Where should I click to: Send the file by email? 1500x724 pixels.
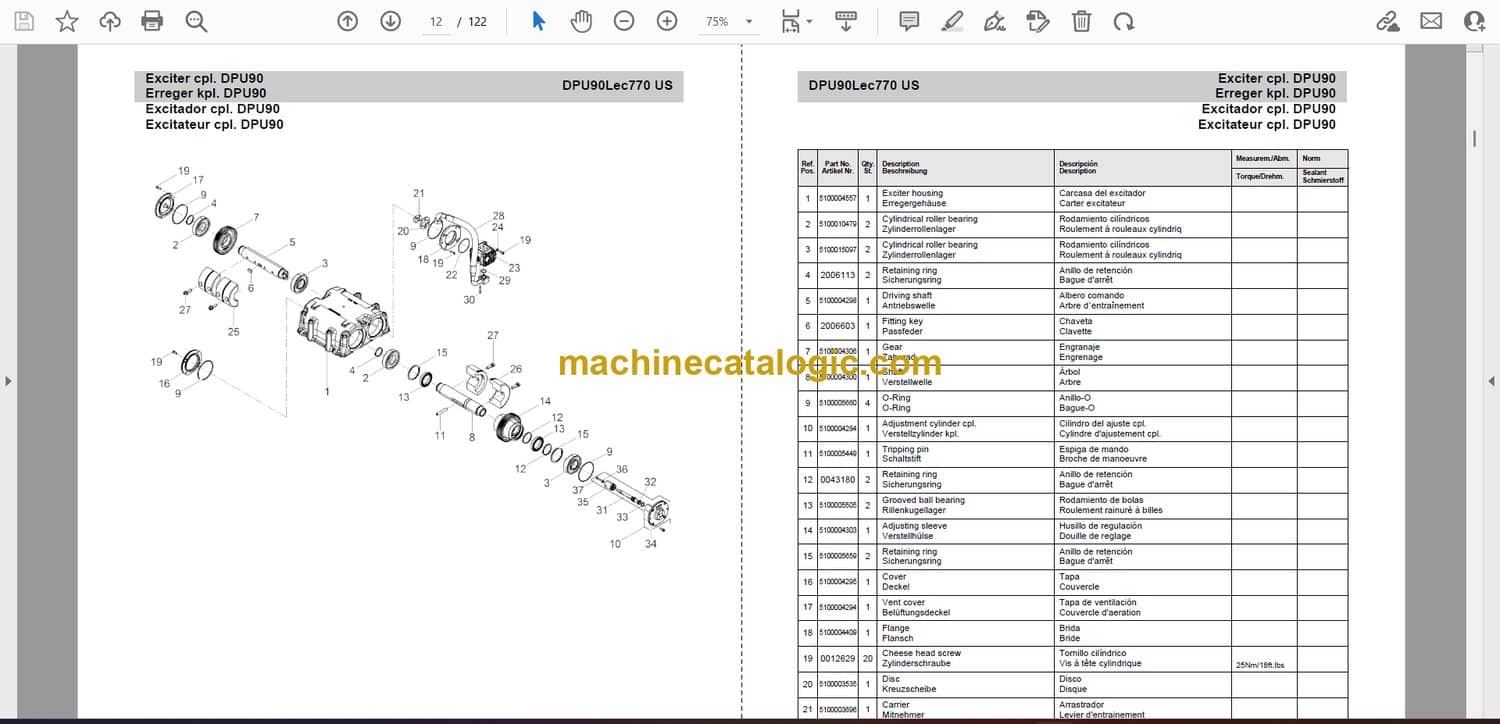[1431, 21]
